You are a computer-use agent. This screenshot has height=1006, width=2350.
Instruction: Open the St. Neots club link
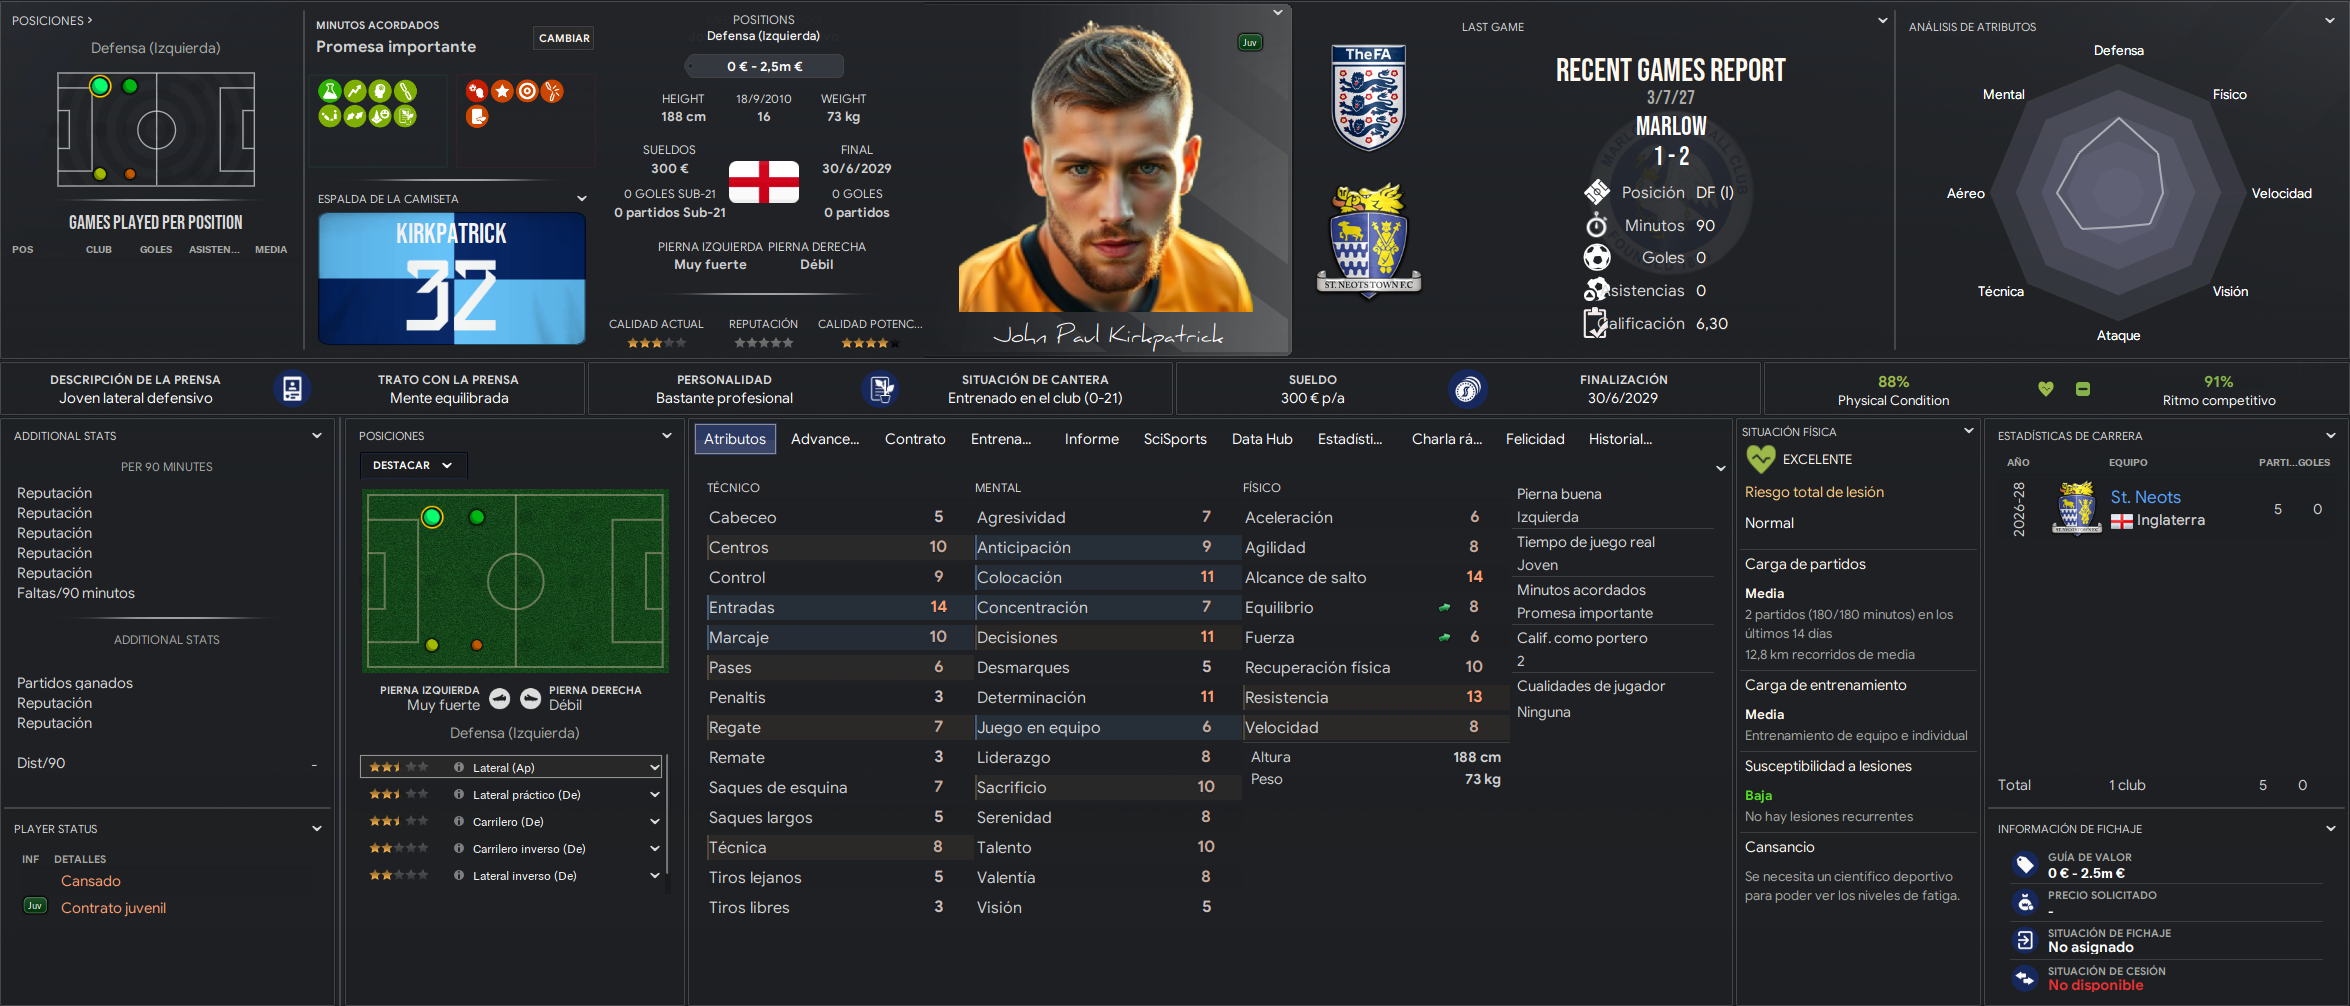tap(2145, 497)
